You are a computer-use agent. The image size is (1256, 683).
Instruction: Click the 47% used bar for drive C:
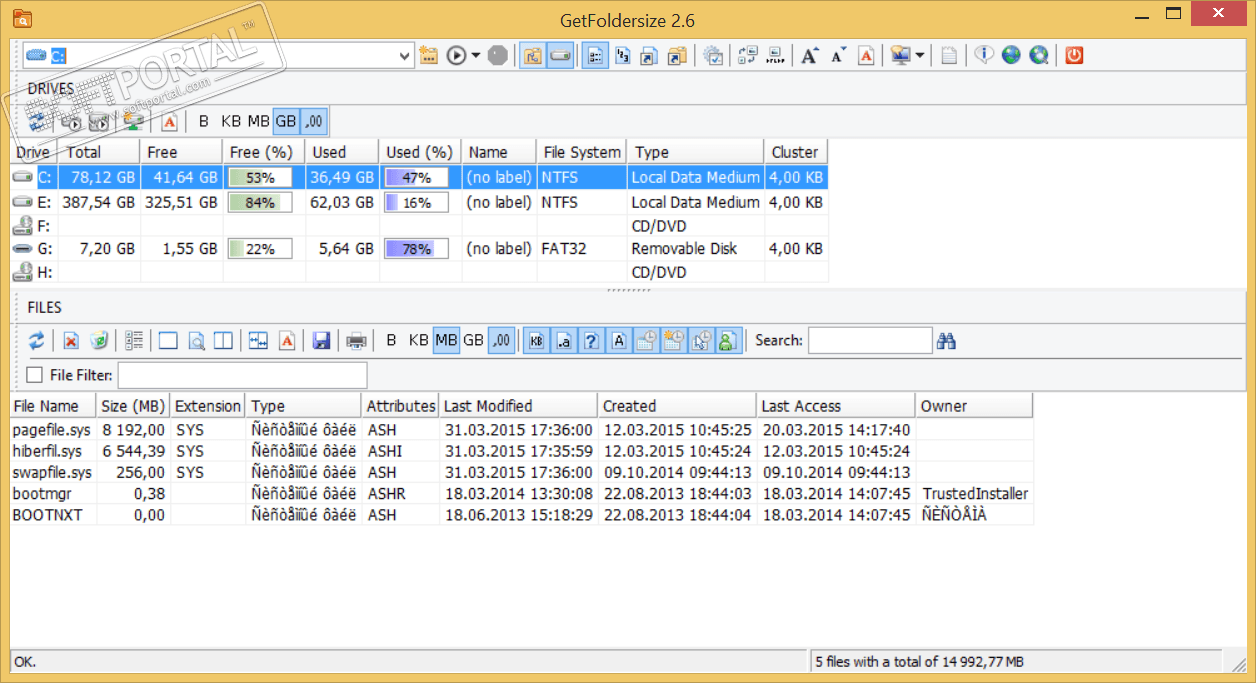[416, 177]
